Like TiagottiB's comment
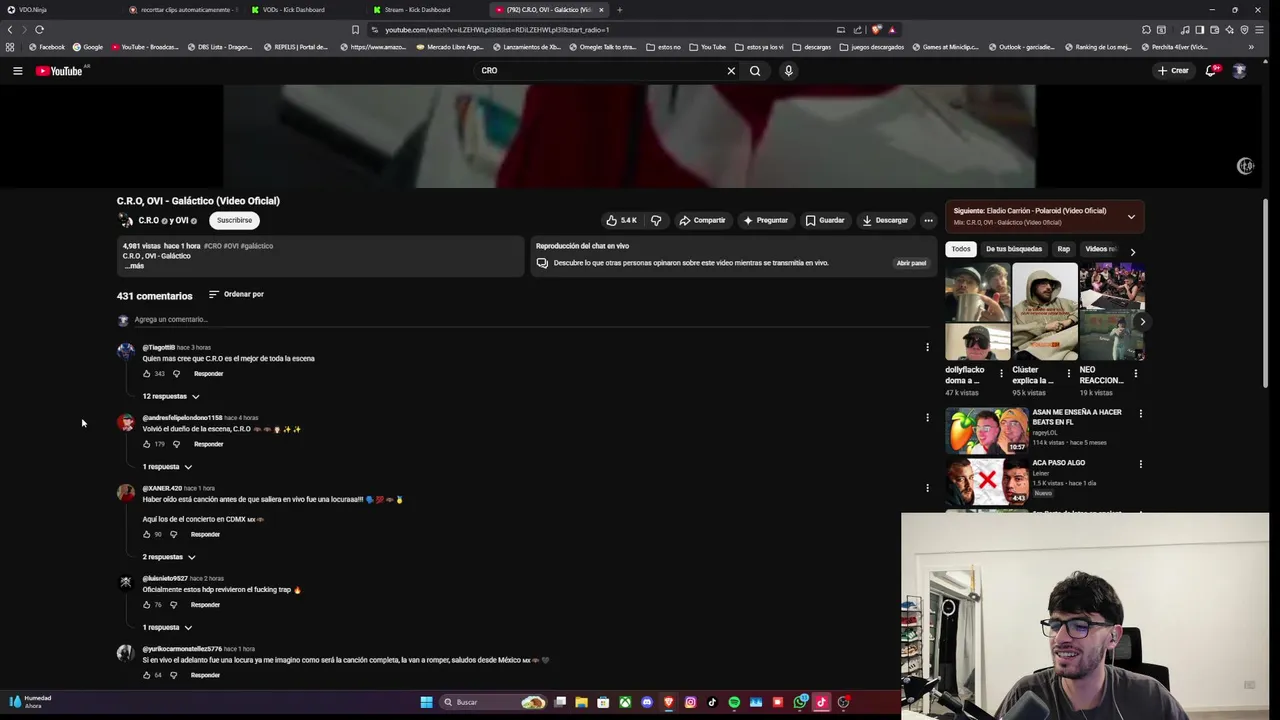Screen dimensions: 1280x720 tap(146, 374)
